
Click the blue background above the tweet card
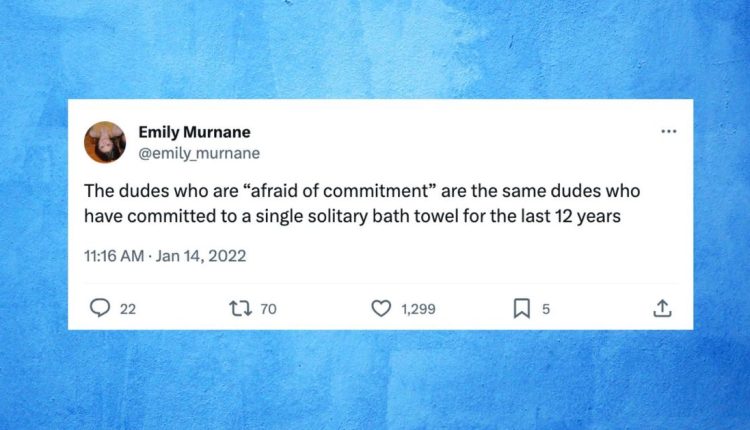point(375,50)
